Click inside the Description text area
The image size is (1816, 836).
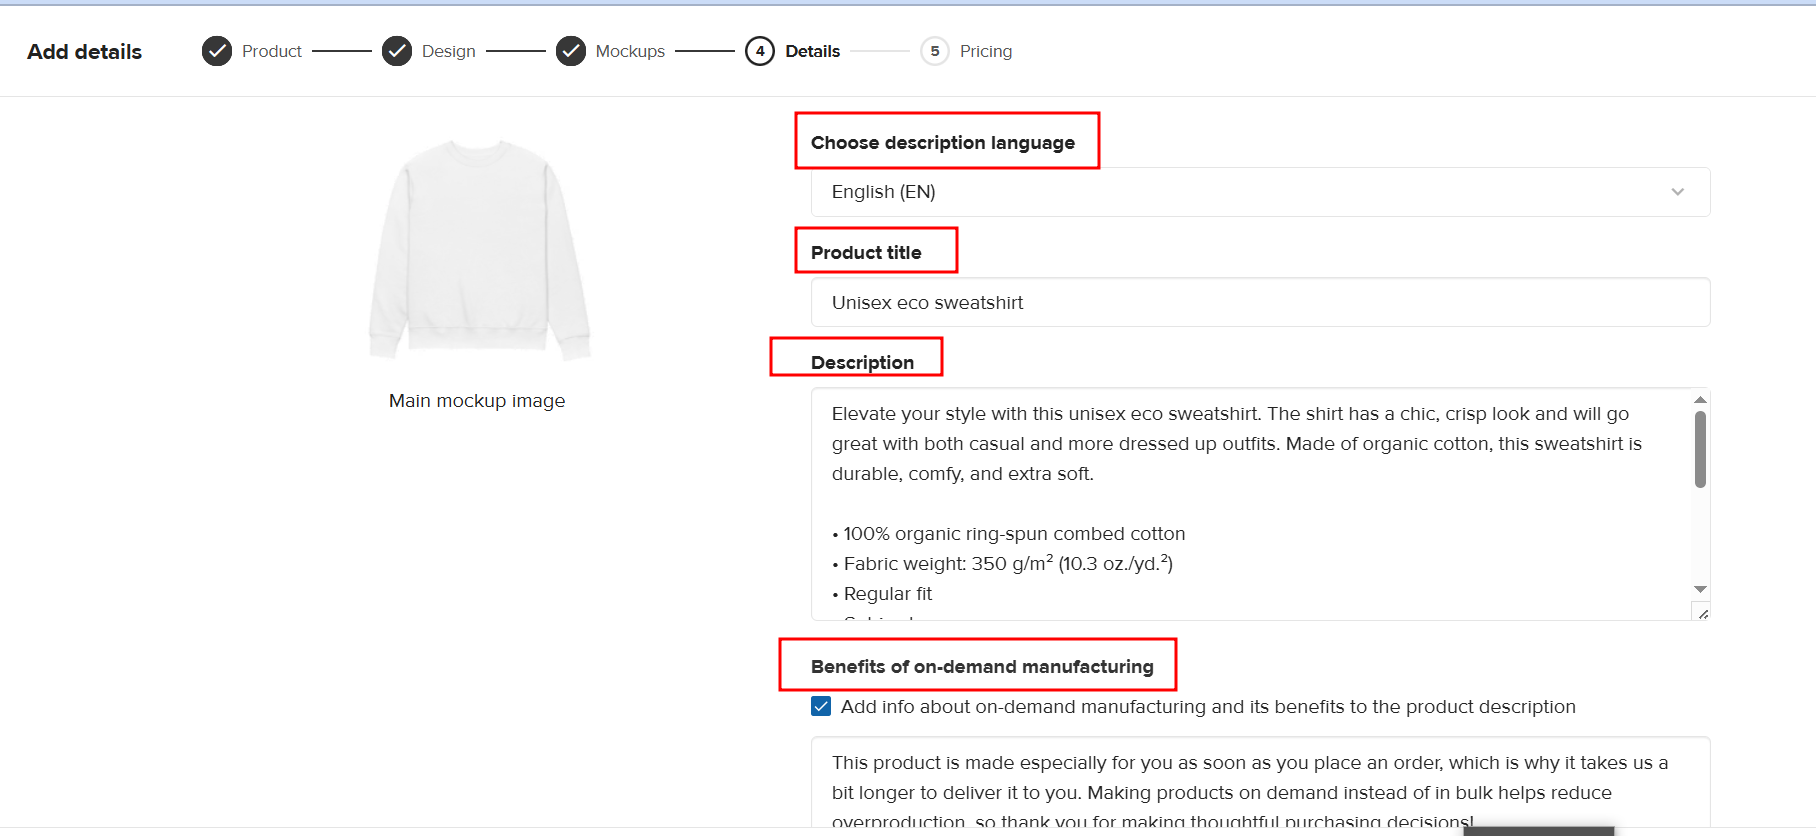[x=1250, y=500]
